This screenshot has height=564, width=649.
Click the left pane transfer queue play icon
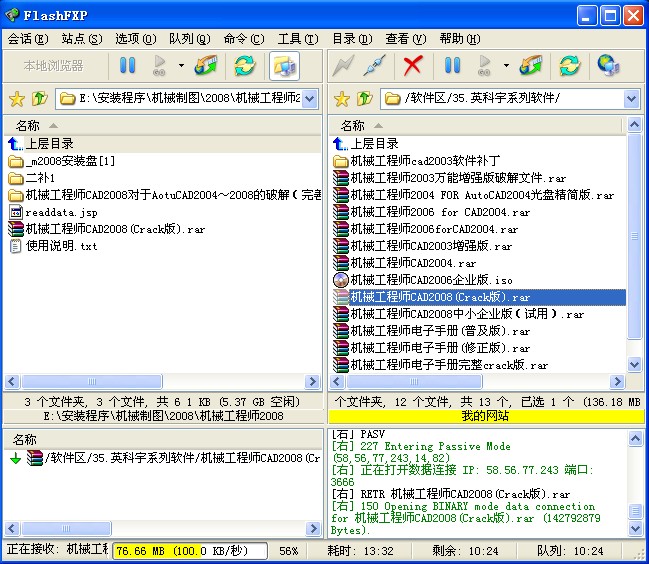pyautogui.click(x=159, y=65)
